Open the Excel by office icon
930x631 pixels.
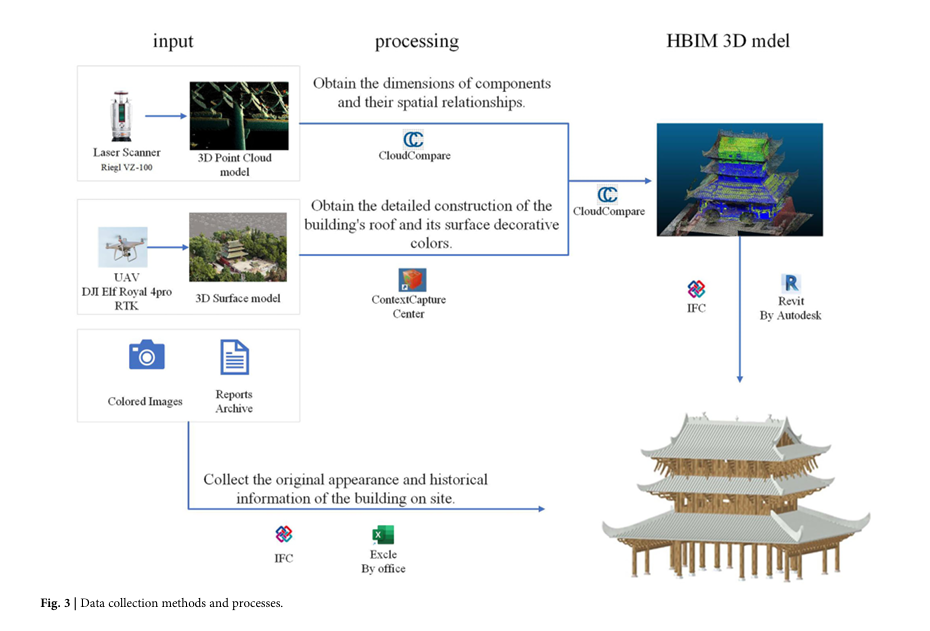(383, 534)
